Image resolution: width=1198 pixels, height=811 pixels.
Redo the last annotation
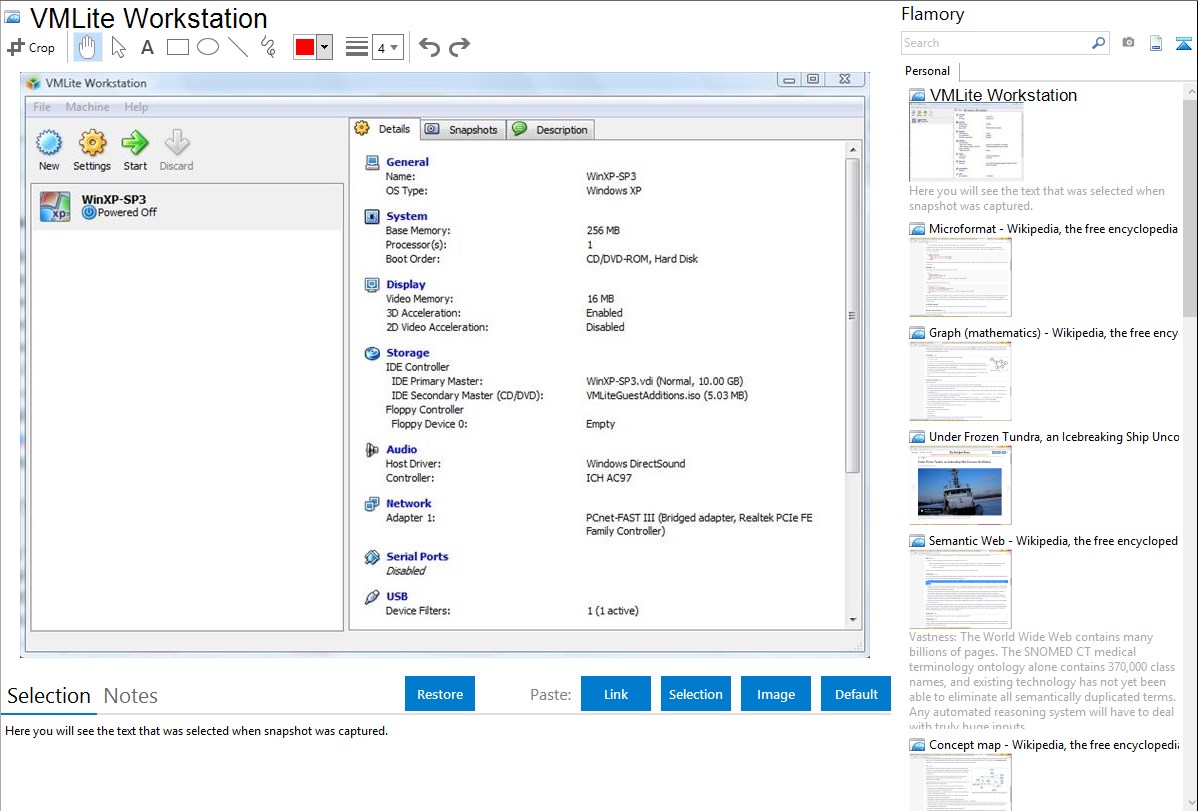pos(459,47)
